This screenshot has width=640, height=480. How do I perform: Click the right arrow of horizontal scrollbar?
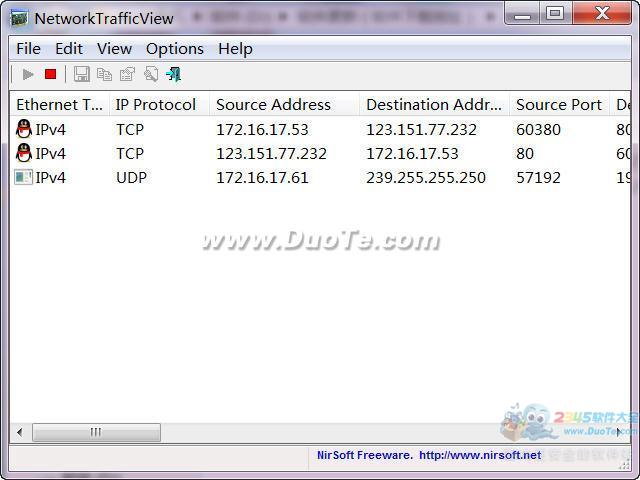[x=619, y=432]
